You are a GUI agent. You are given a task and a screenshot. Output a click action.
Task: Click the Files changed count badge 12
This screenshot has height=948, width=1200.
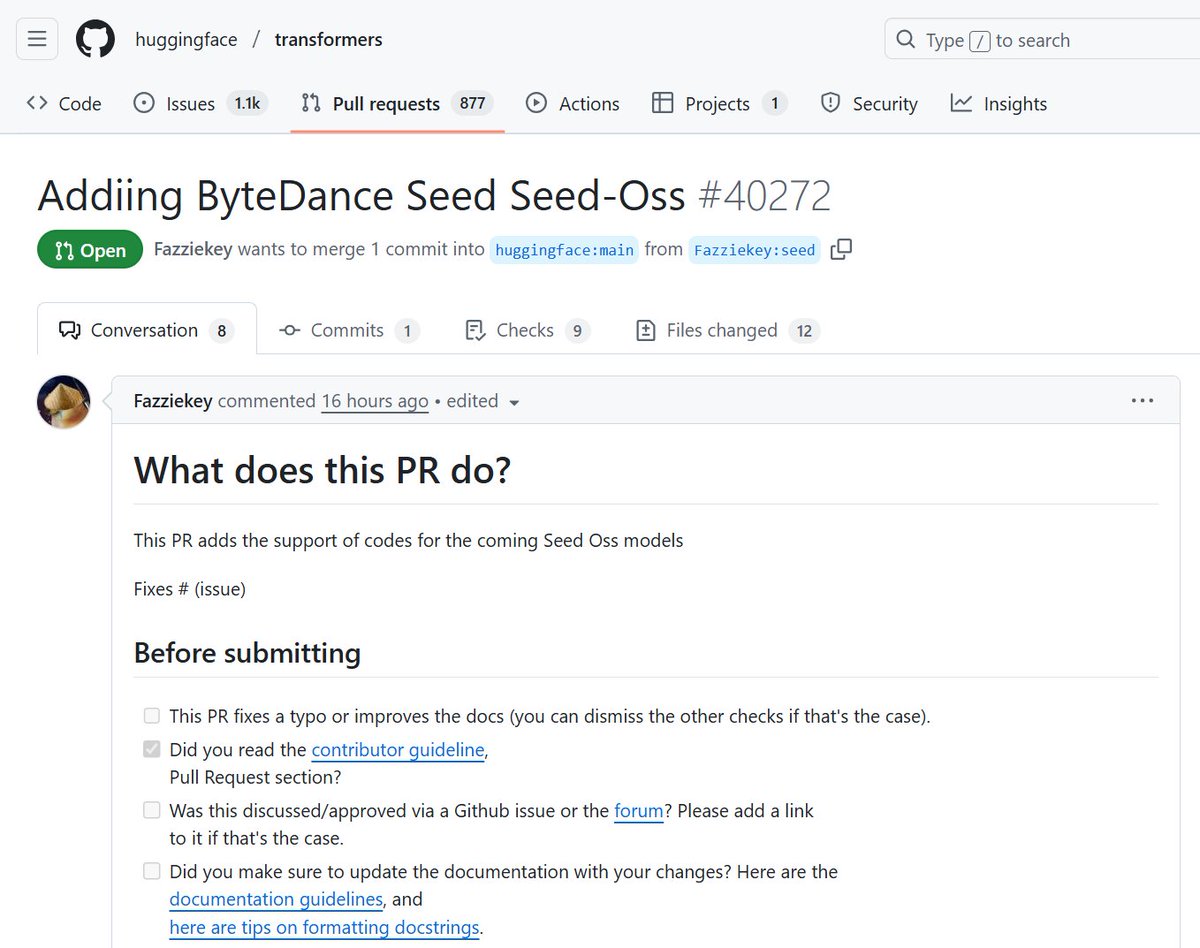click(804, 331)
